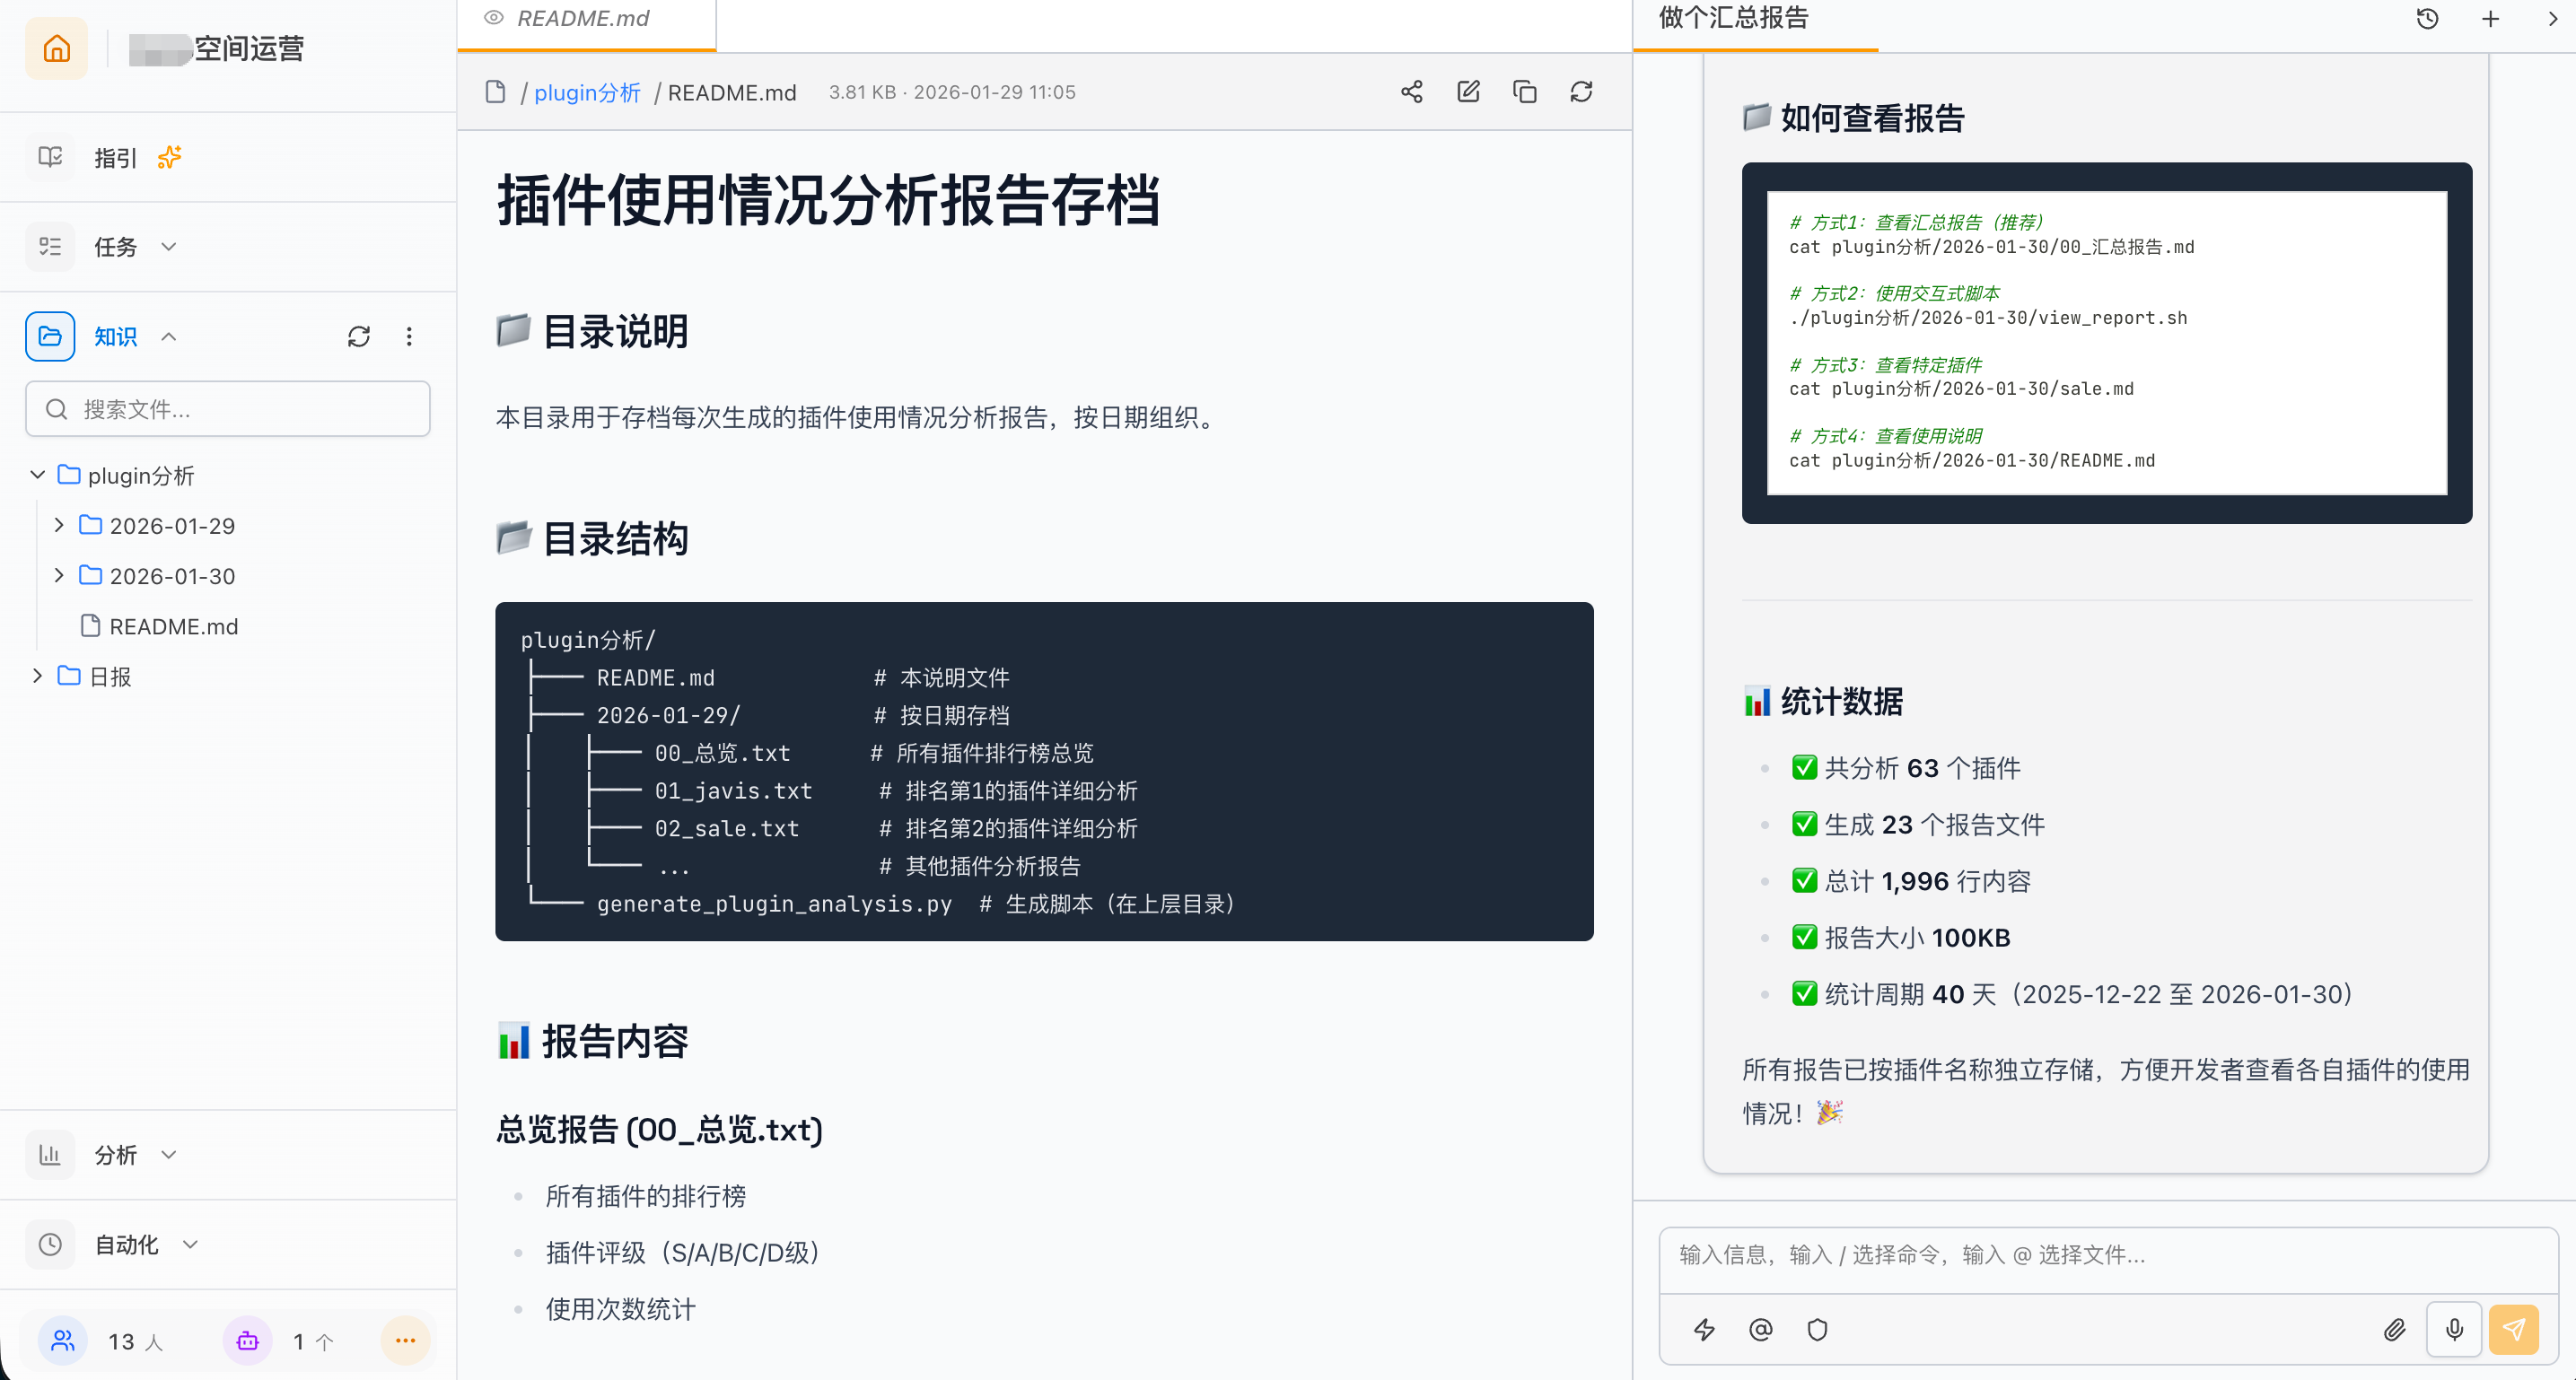Screen dimensions: 2576x1380
Task: Click the @ mention icon in chat input
Action: [1760, 1330]
